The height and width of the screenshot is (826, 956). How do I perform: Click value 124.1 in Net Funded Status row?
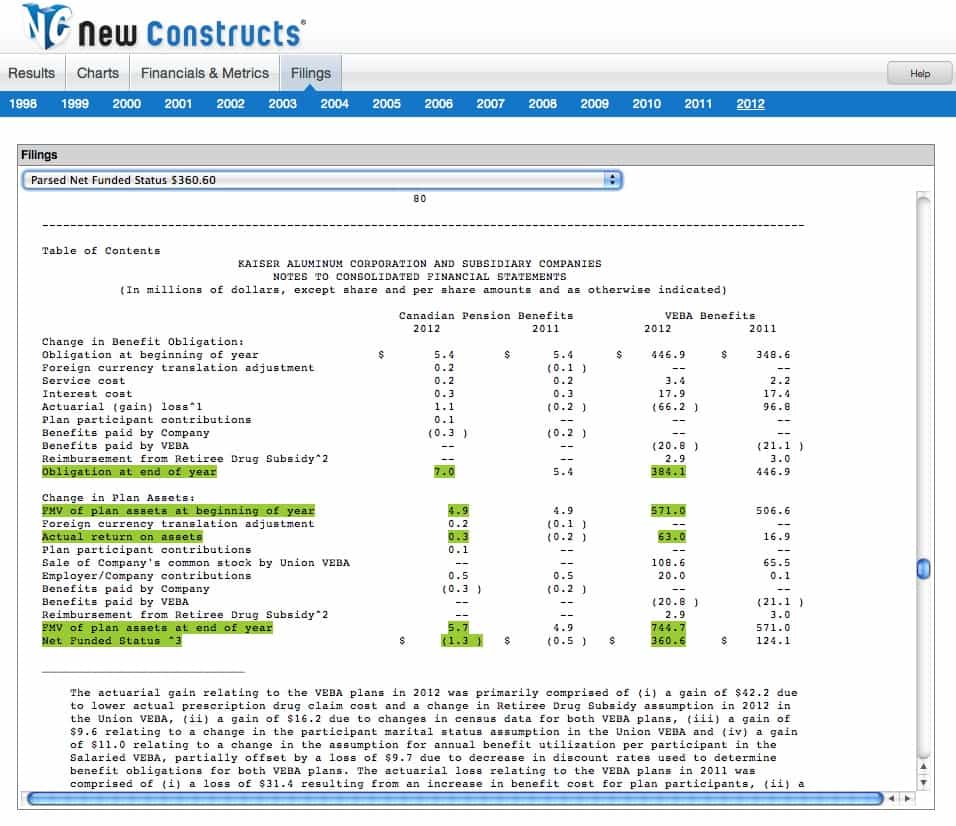pyautogui.click(x=773, y=641)
